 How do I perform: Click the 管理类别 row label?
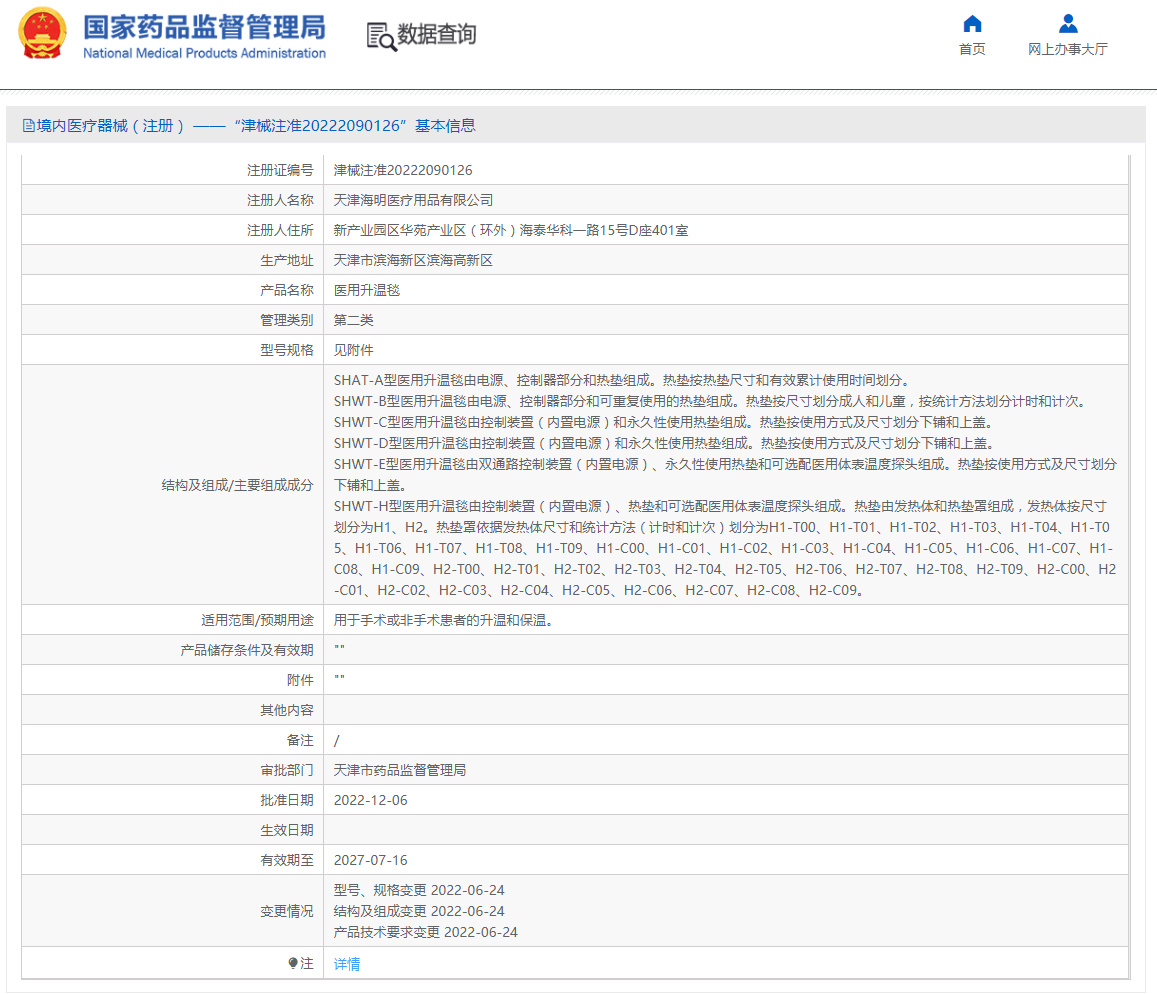[287, 320]
